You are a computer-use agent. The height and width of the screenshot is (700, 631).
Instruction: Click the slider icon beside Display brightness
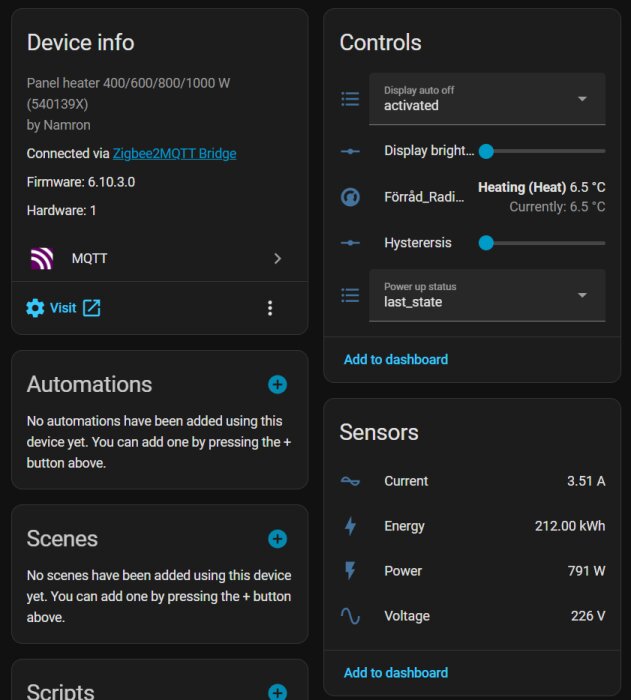point(350,151)
